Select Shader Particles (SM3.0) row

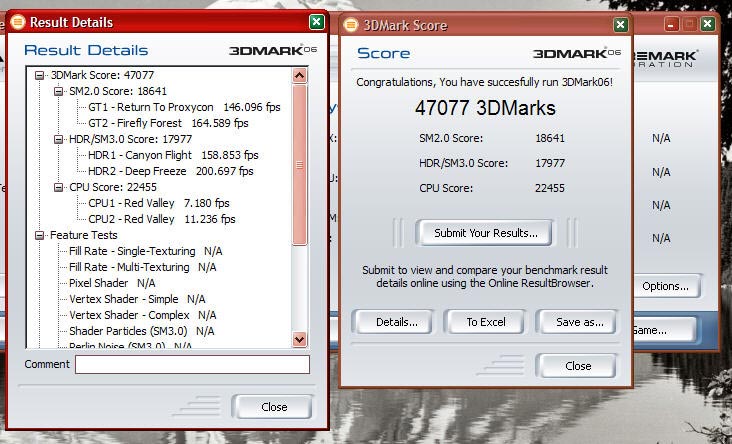(x=141, y=331)
